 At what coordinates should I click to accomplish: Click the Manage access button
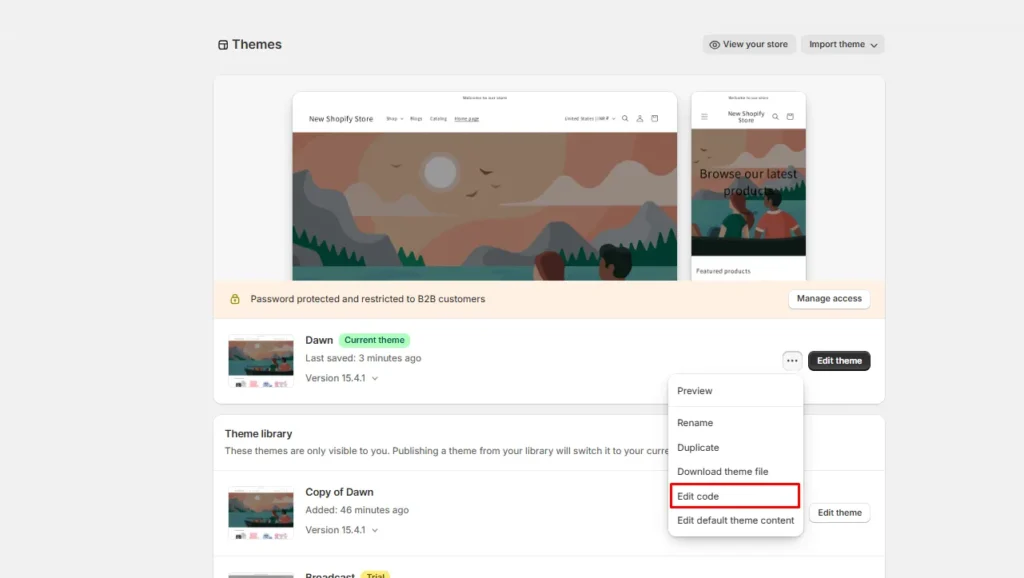pos(829,298)
